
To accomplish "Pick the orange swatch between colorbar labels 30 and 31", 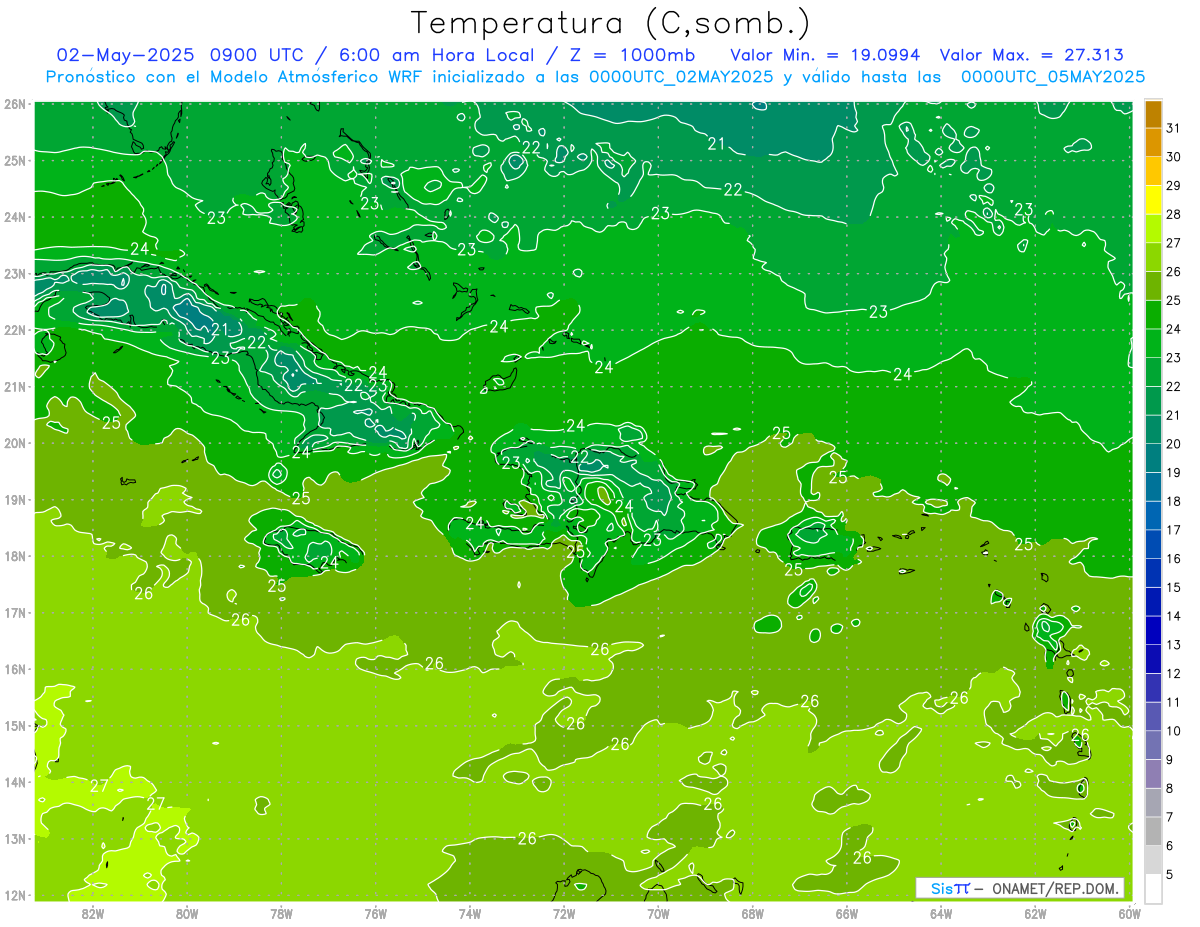I will [1153, 143].
